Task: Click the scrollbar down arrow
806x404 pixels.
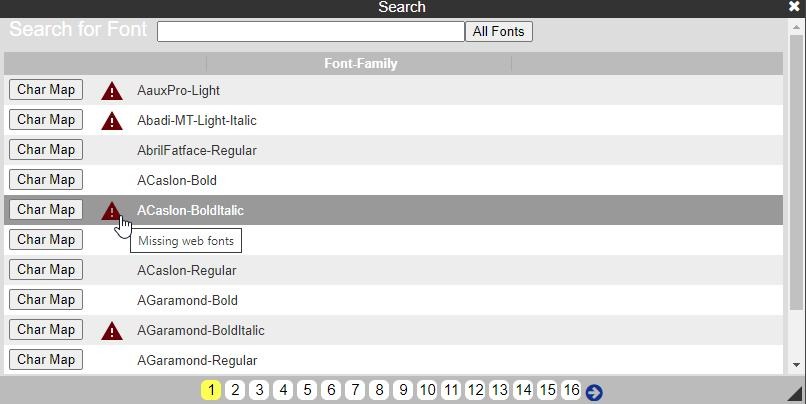Action: tap(796, 364)
